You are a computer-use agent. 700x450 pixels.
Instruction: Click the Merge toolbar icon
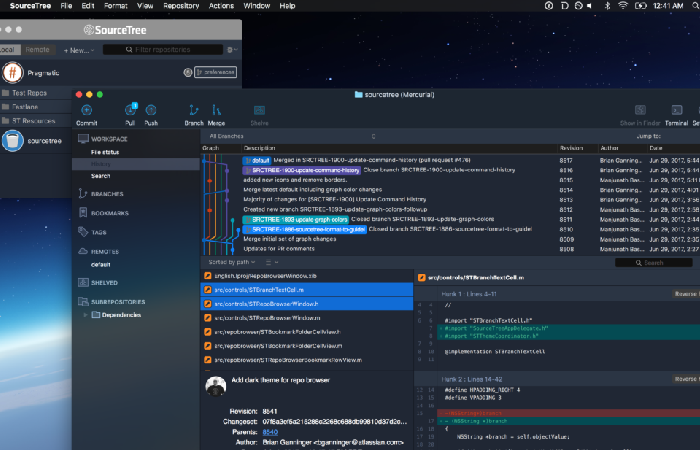coord(217,110)
